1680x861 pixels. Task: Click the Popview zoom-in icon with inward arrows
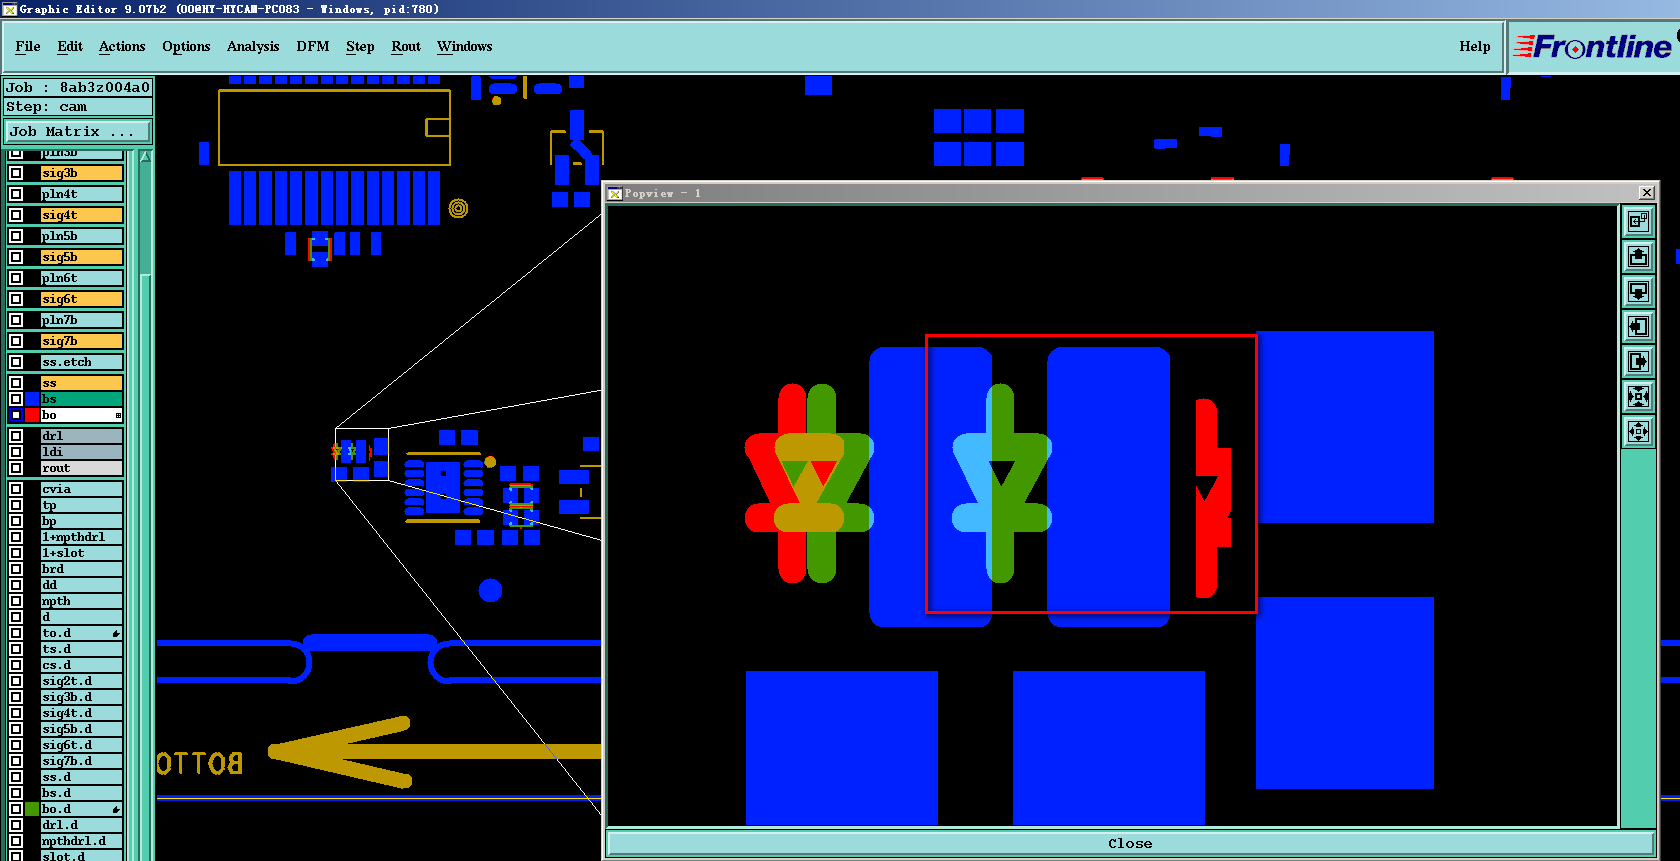tap(1638, 397)
